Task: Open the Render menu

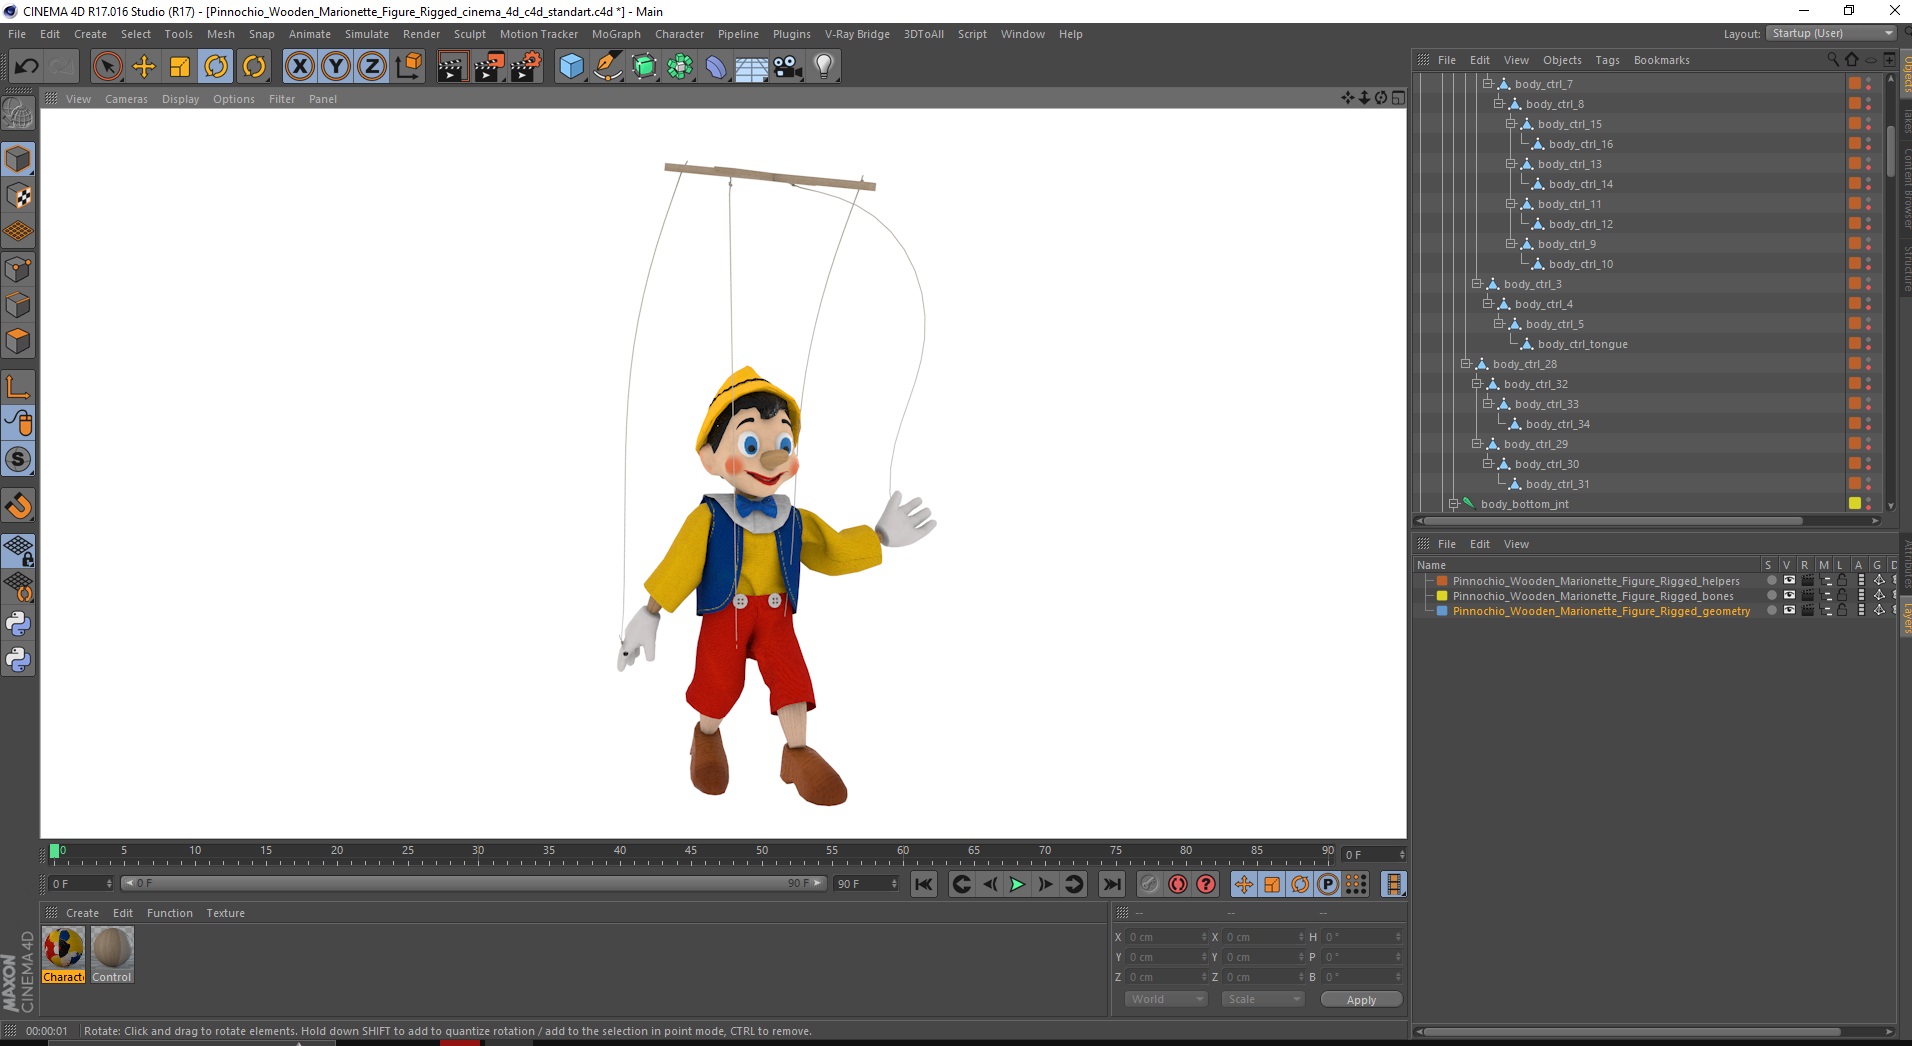Action: tap(421, 34)
